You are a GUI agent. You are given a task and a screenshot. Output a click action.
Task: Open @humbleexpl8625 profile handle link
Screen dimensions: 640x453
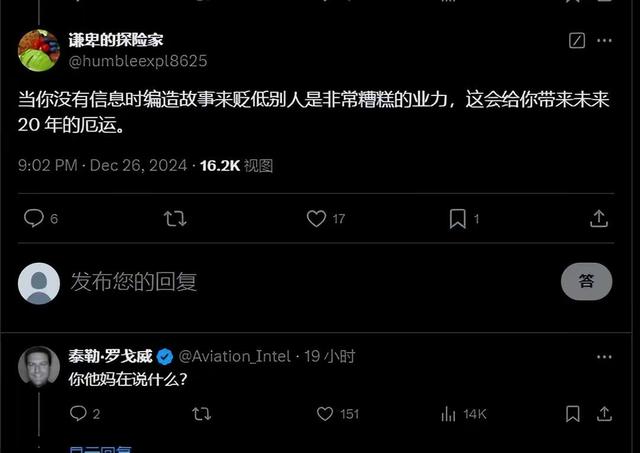(x=138, y=61)
